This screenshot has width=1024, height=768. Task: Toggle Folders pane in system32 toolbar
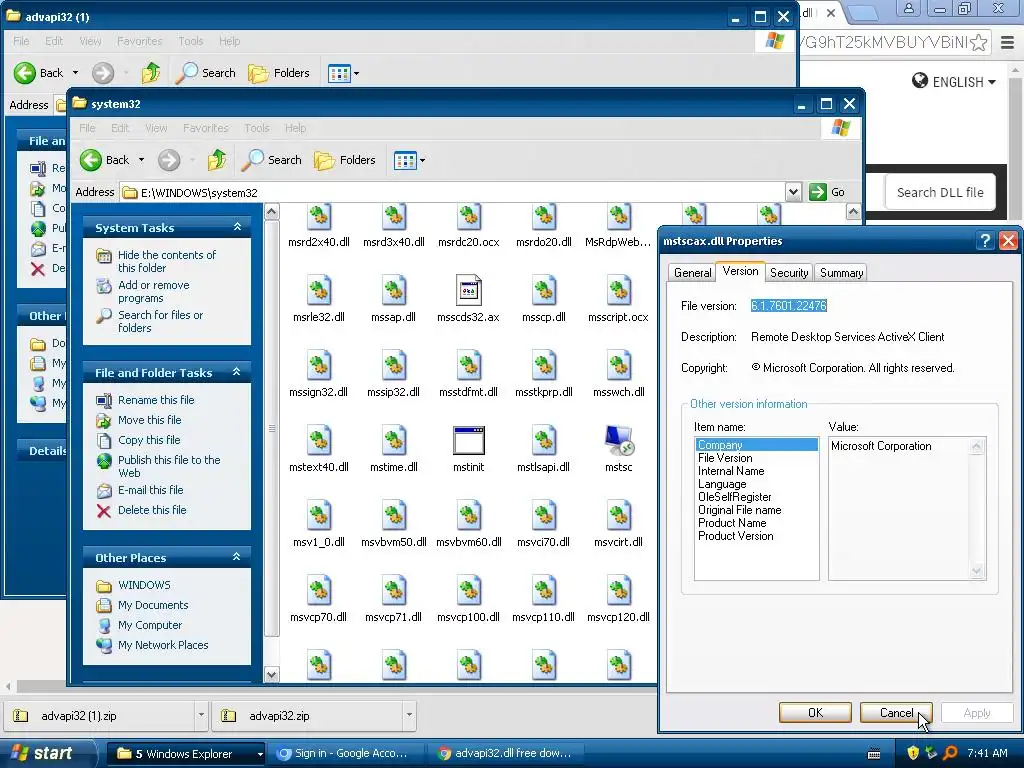[345, 160]
